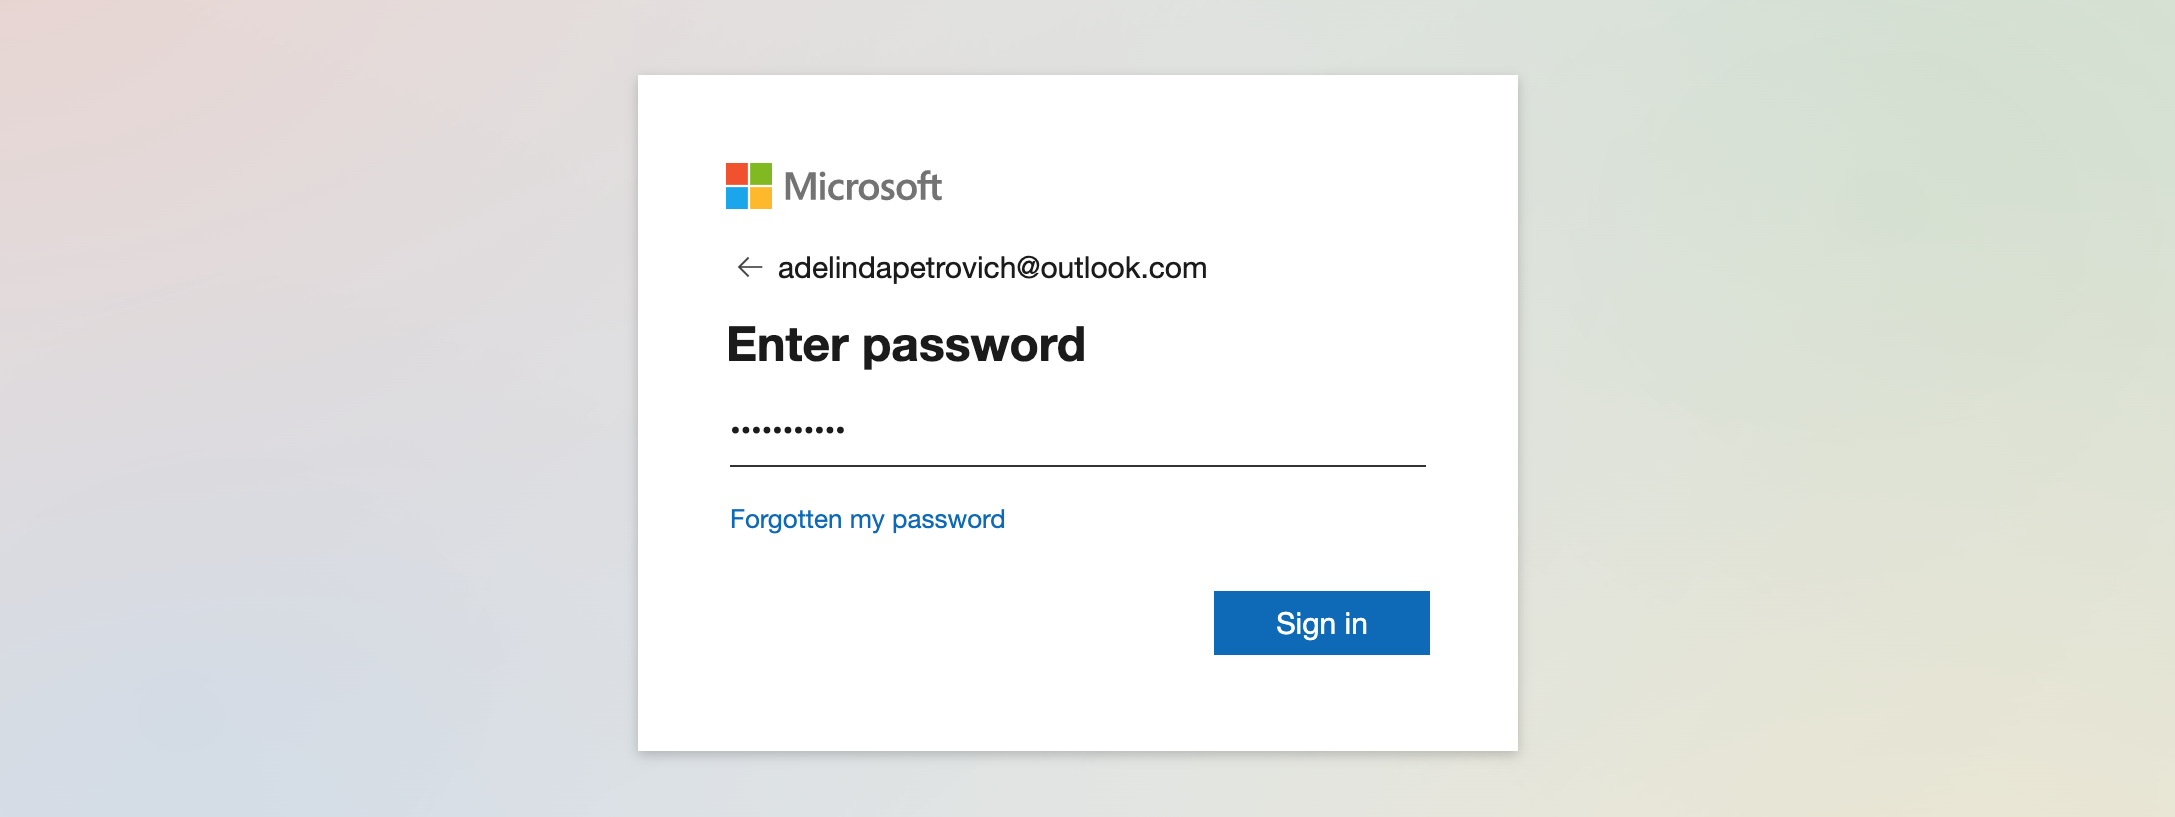Click the green square of Microsoft logo
2175x817 pixels.
(x=761, y=174)
